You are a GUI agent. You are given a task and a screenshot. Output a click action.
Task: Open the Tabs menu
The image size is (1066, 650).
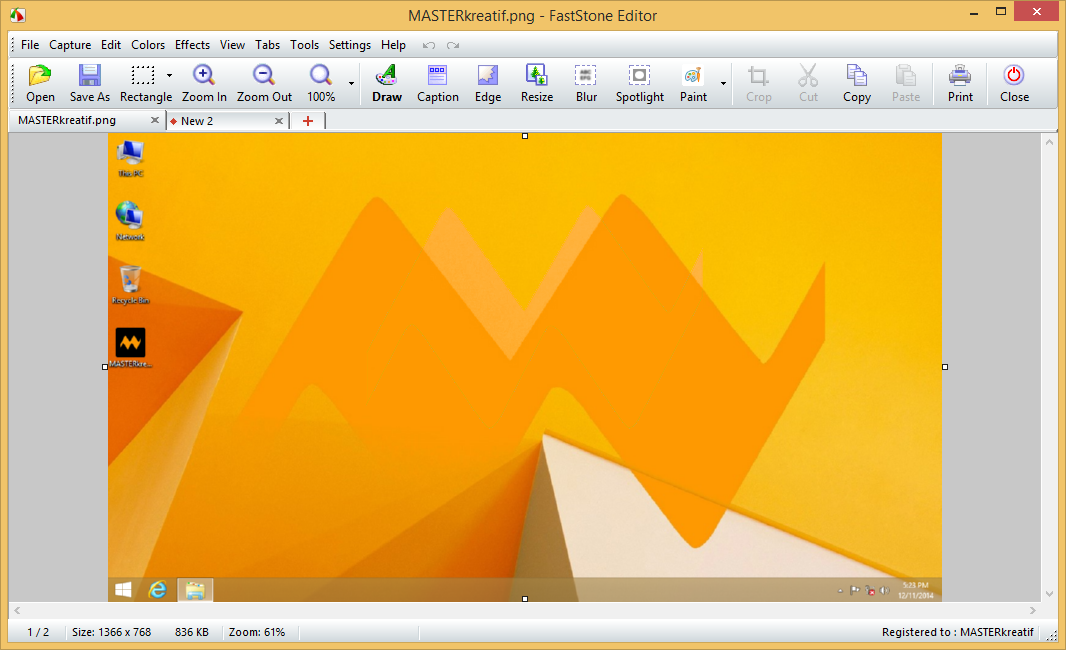267,45
